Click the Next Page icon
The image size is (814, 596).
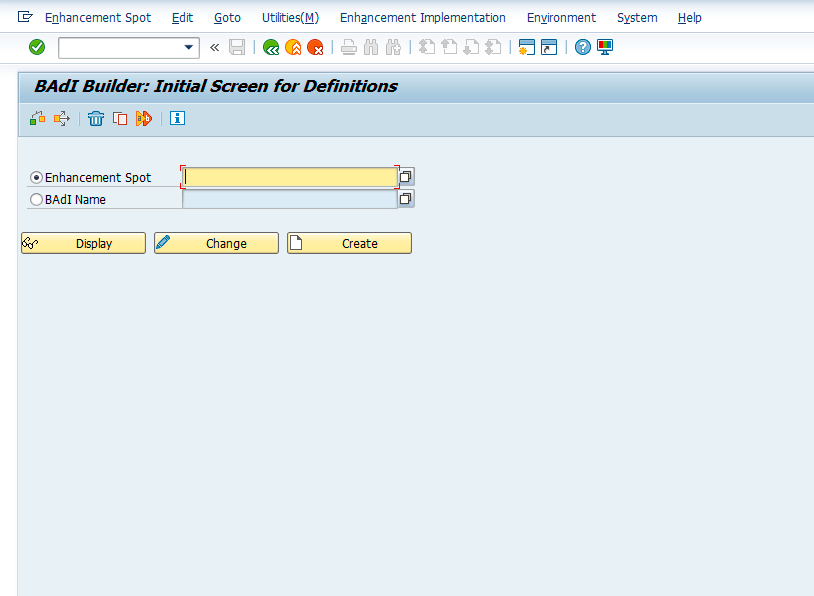pos(471,47)
